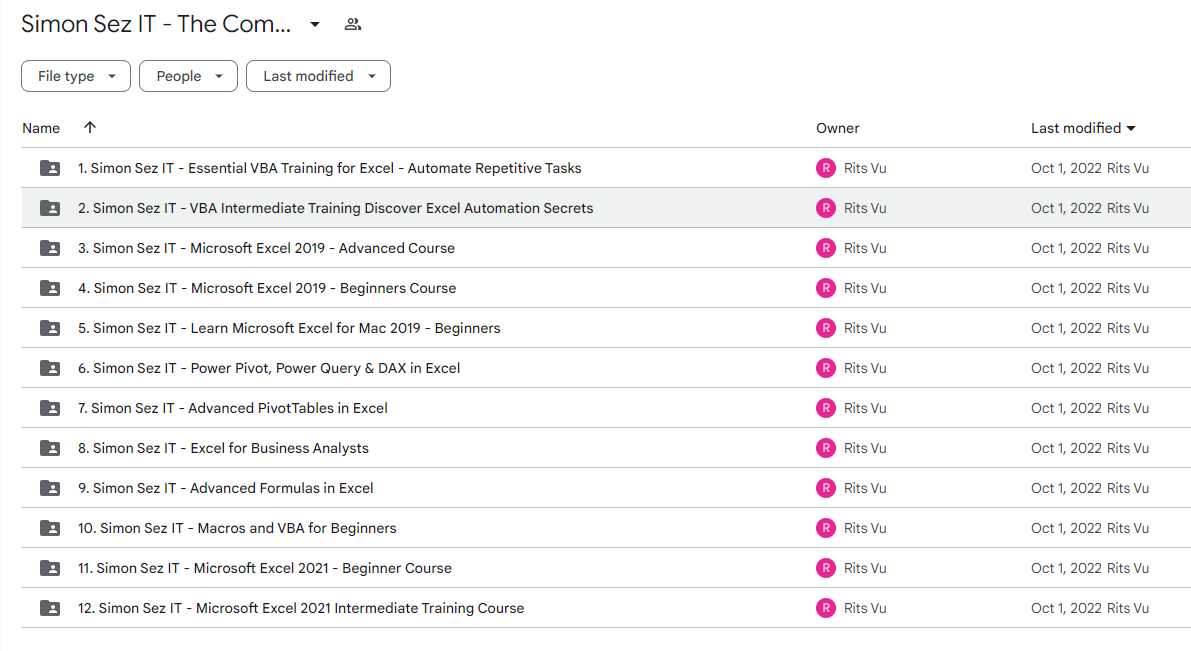
Task: Click the Owner column header
Action: pos(838,128)
